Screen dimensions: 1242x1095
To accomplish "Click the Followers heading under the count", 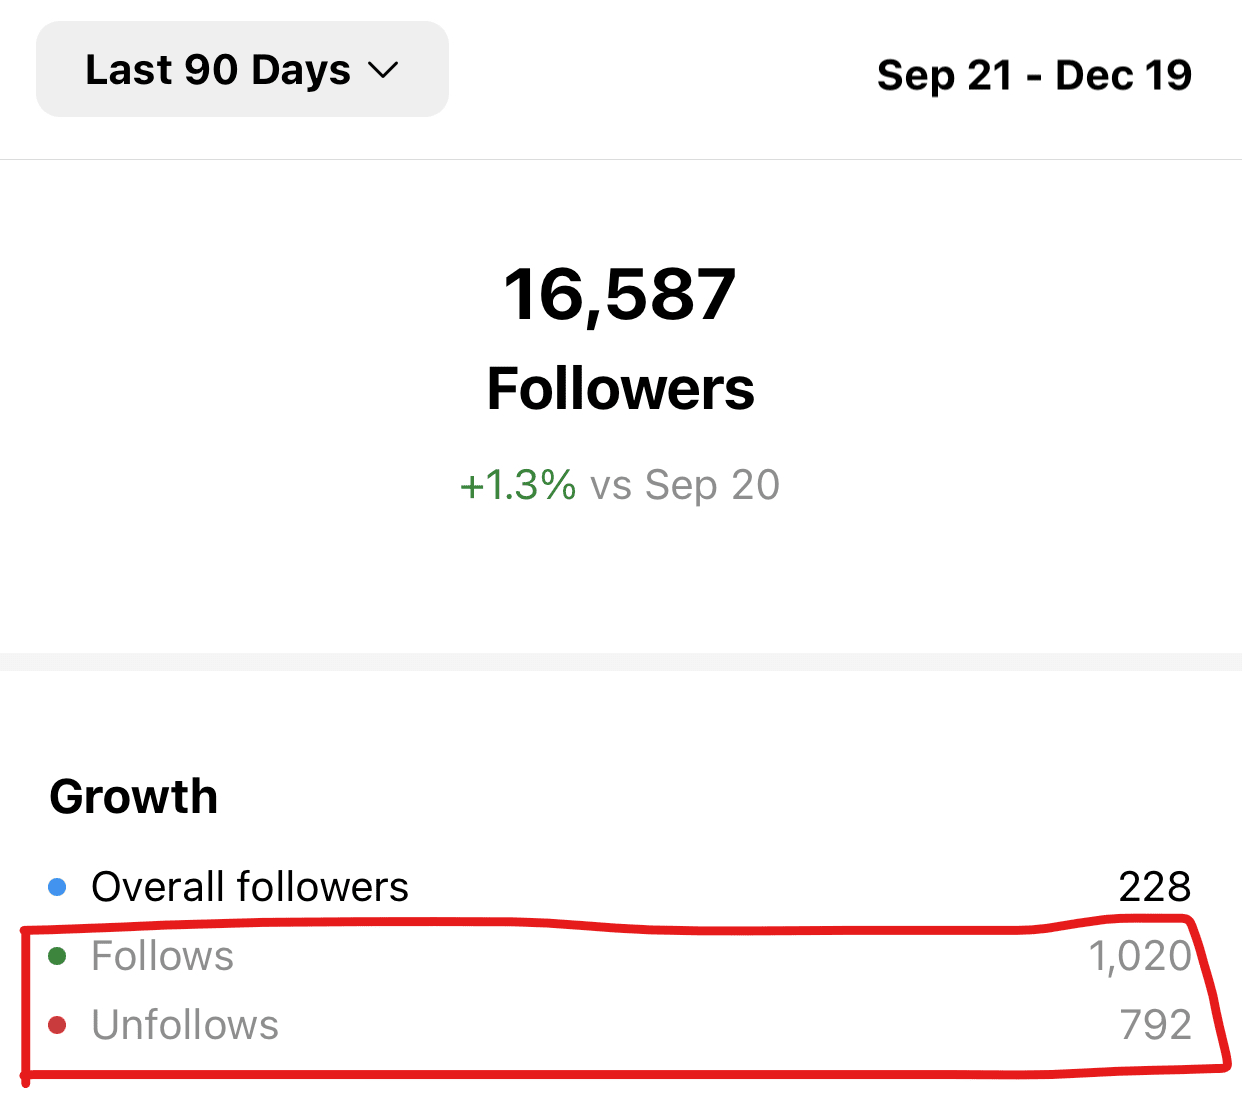I will [x=620, y=389].
